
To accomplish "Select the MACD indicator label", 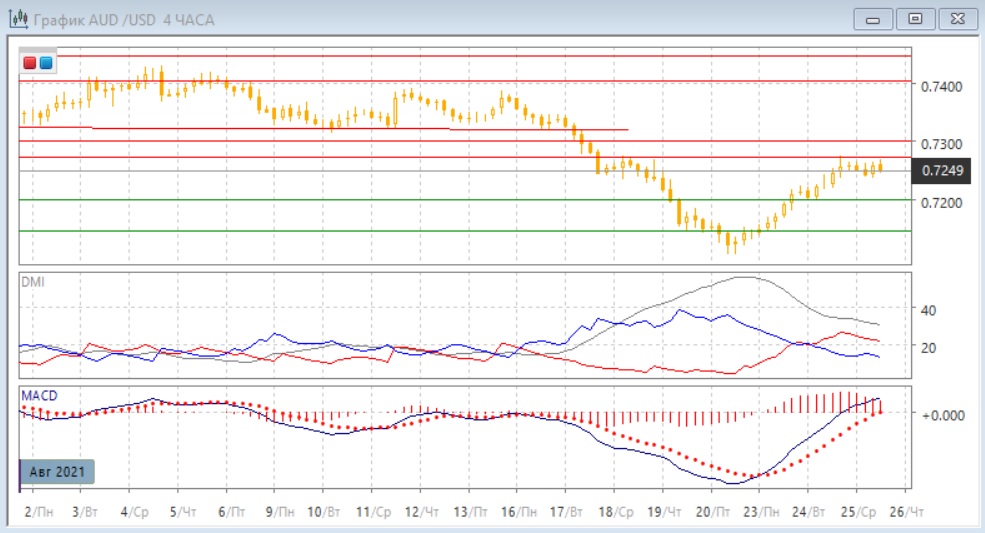I will point(37,396).
